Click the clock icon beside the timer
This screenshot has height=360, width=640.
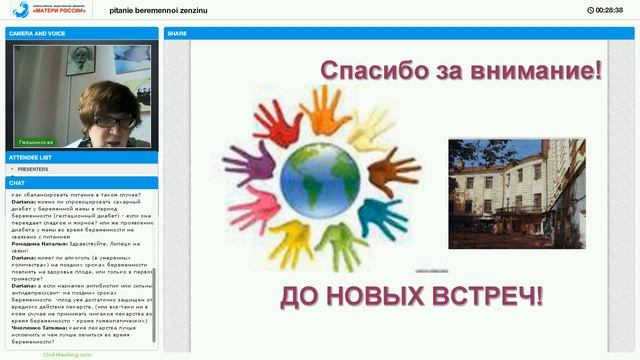590,10
